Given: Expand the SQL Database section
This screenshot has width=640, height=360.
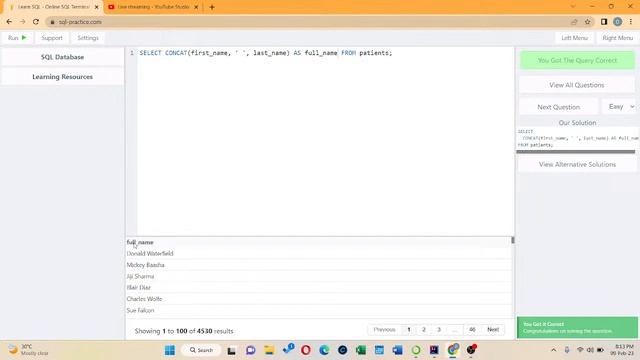Looking at the screenshot, I should point(62,57).
